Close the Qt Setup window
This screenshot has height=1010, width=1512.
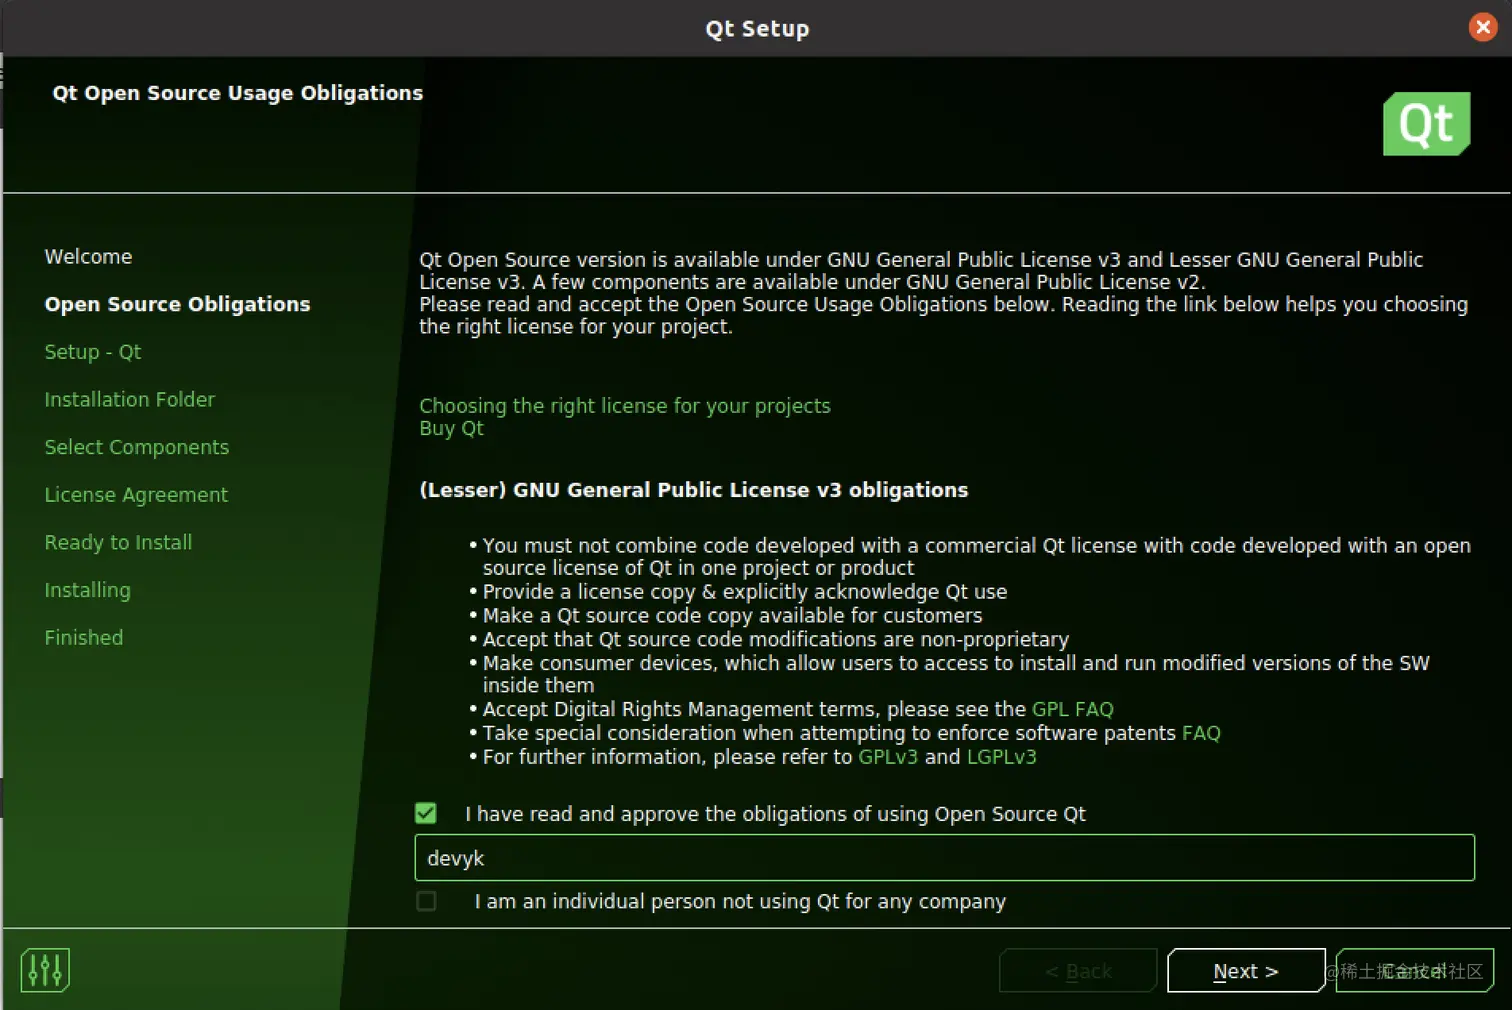click(1483, 27)
